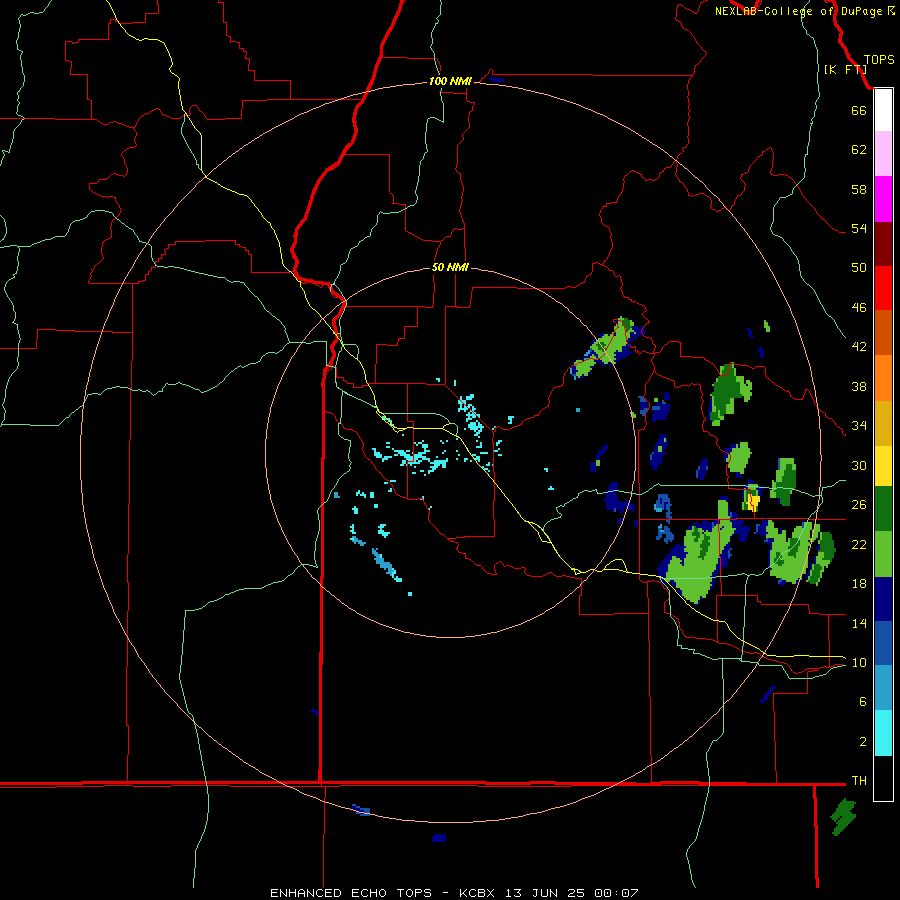Screen dimensions: 900x900
Task: Click the 50 legend label
Action: click(859, 268)
